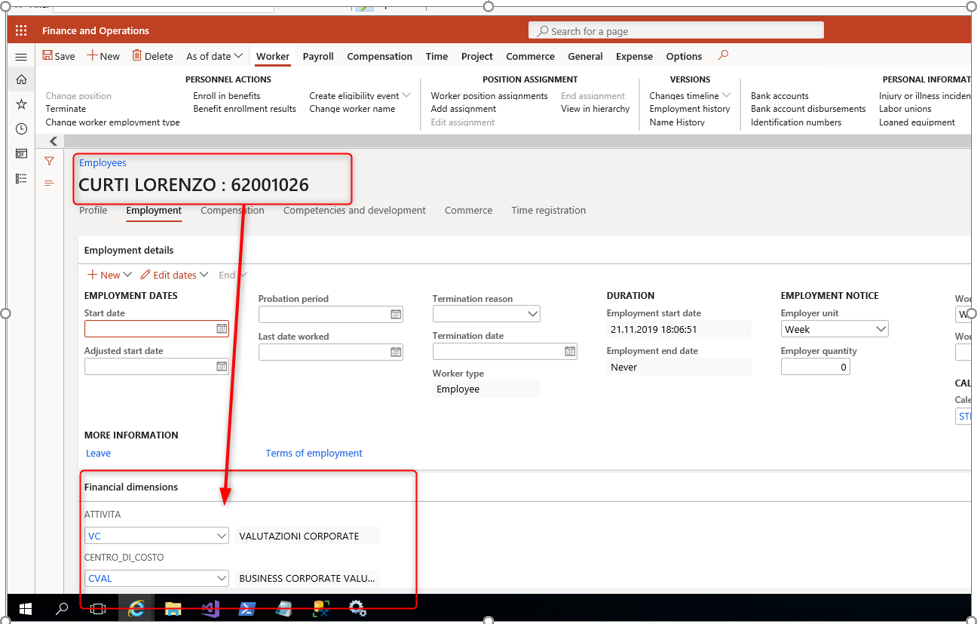Click New in the top action pane
This screenshot has width=979, height=624.
(103, 56)
